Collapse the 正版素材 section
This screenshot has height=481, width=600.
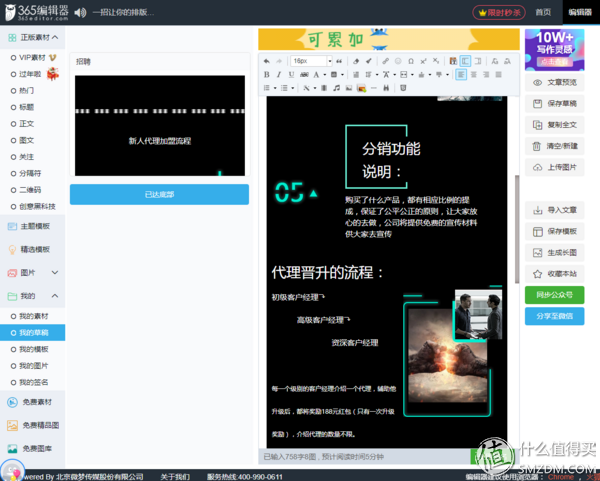click(x=55, y=37)
